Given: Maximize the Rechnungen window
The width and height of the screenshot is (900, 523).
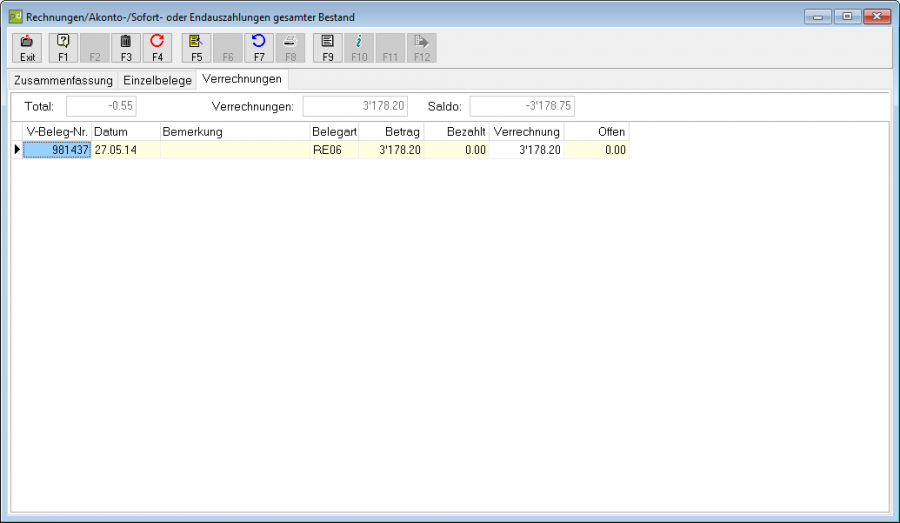Looking at the screenshot, I should click(847, 17).
